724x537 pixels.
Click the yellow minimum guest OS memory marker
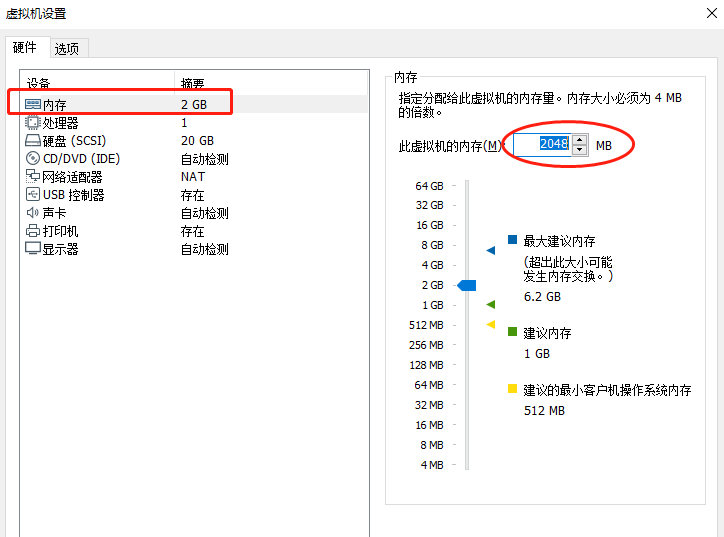tap(491, 325)
